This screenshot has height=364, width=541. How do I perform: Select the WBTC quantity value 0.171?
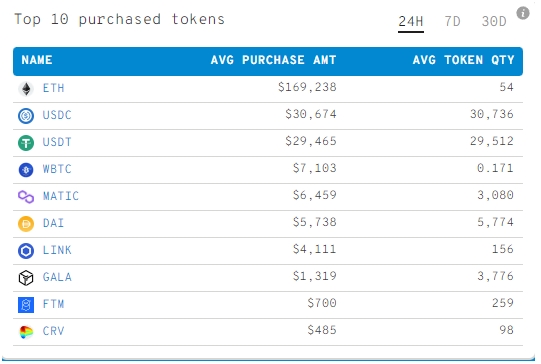[x=495, y=168]
